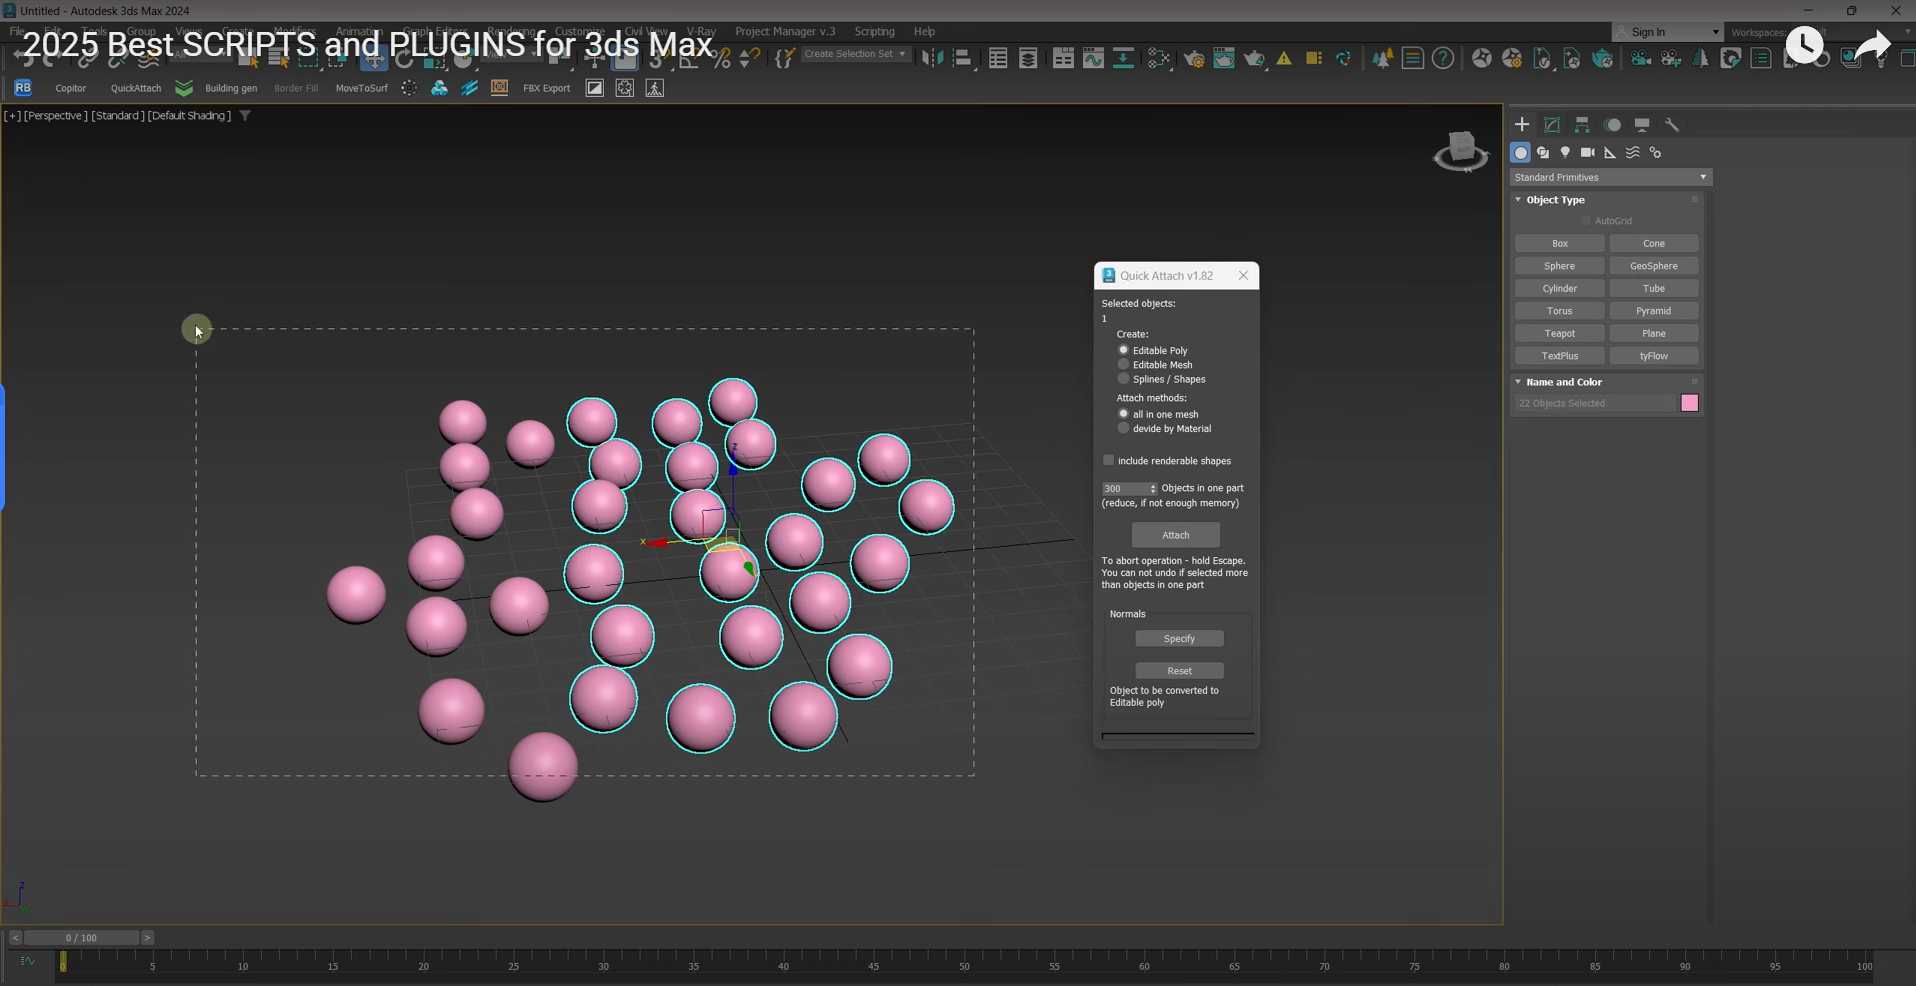The image size is (1916, 986).
Task: Select the Shapes category icon
Action: tap(1543, 153)
